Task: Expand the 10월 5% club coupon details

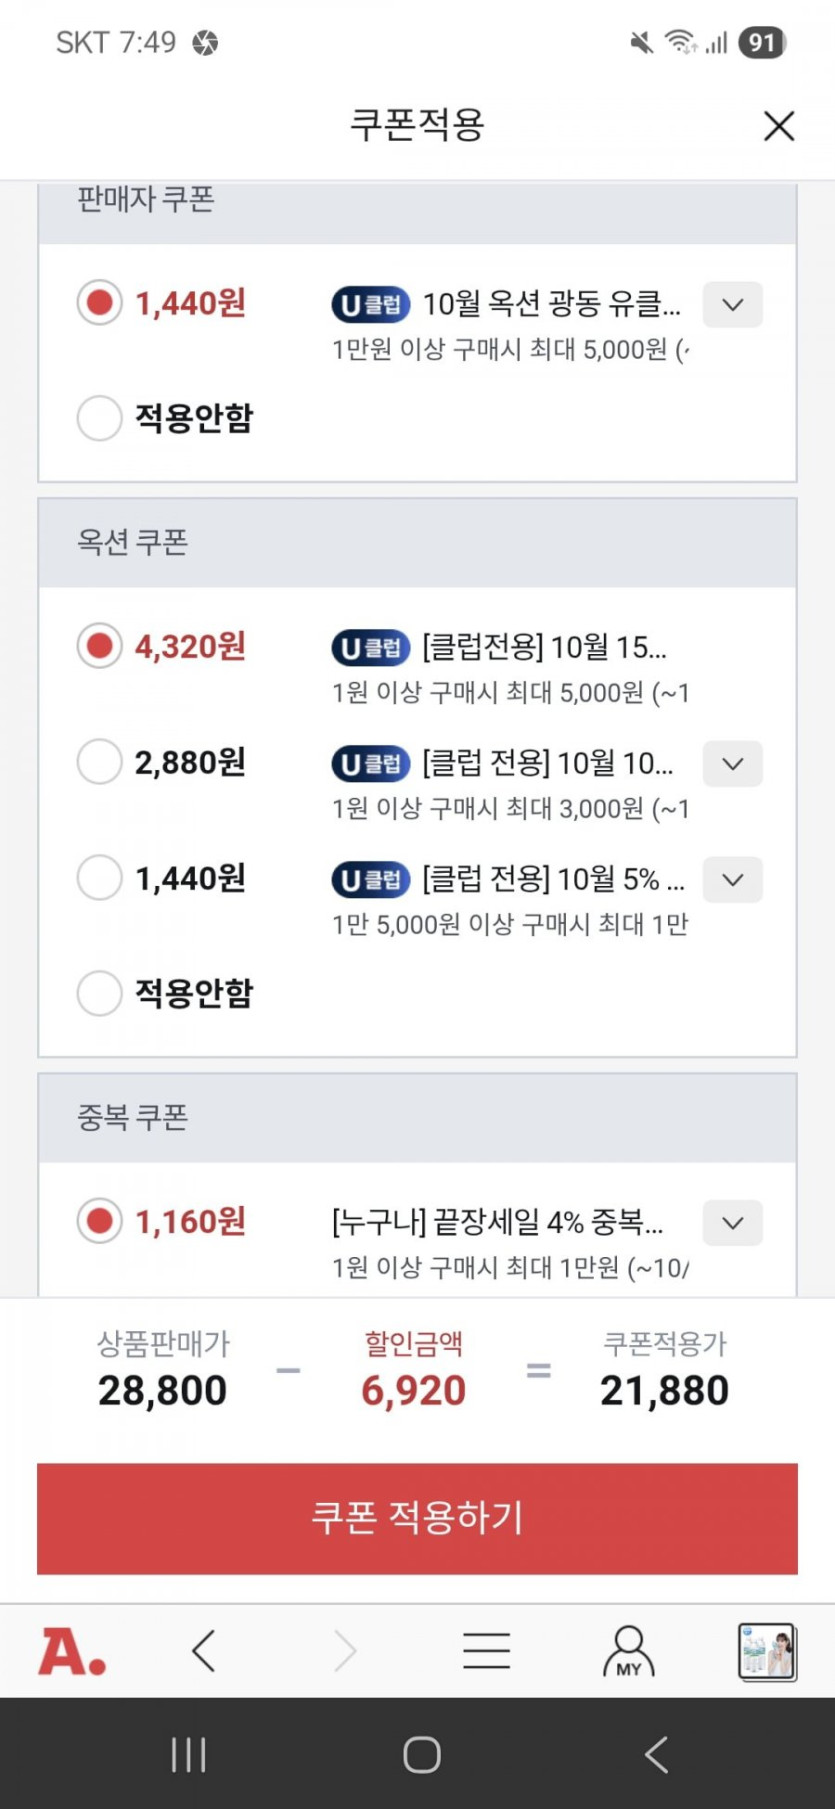Action: (x=732, y=880)
